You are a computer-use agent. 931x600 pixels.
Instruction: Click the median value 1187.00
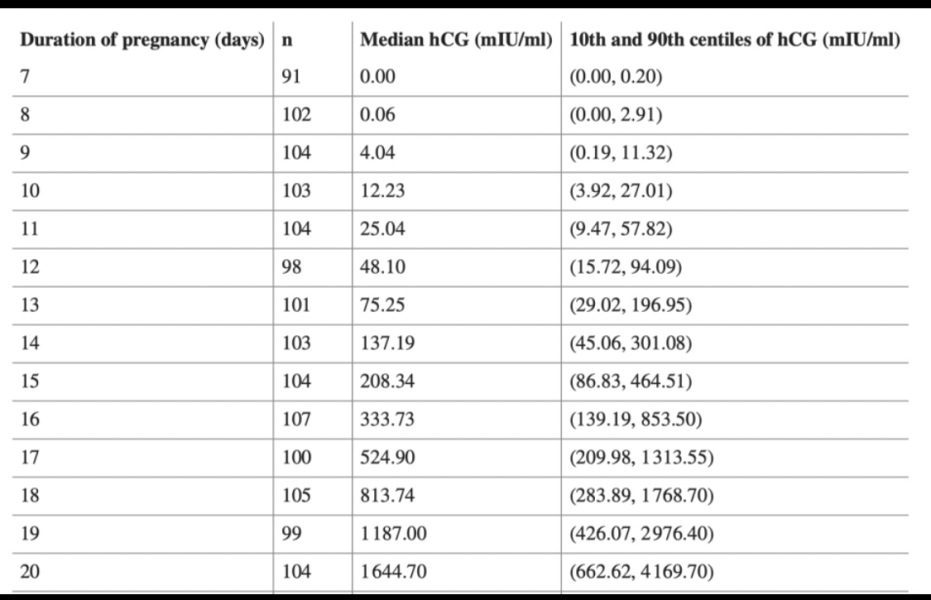click(x=394, y=533)
